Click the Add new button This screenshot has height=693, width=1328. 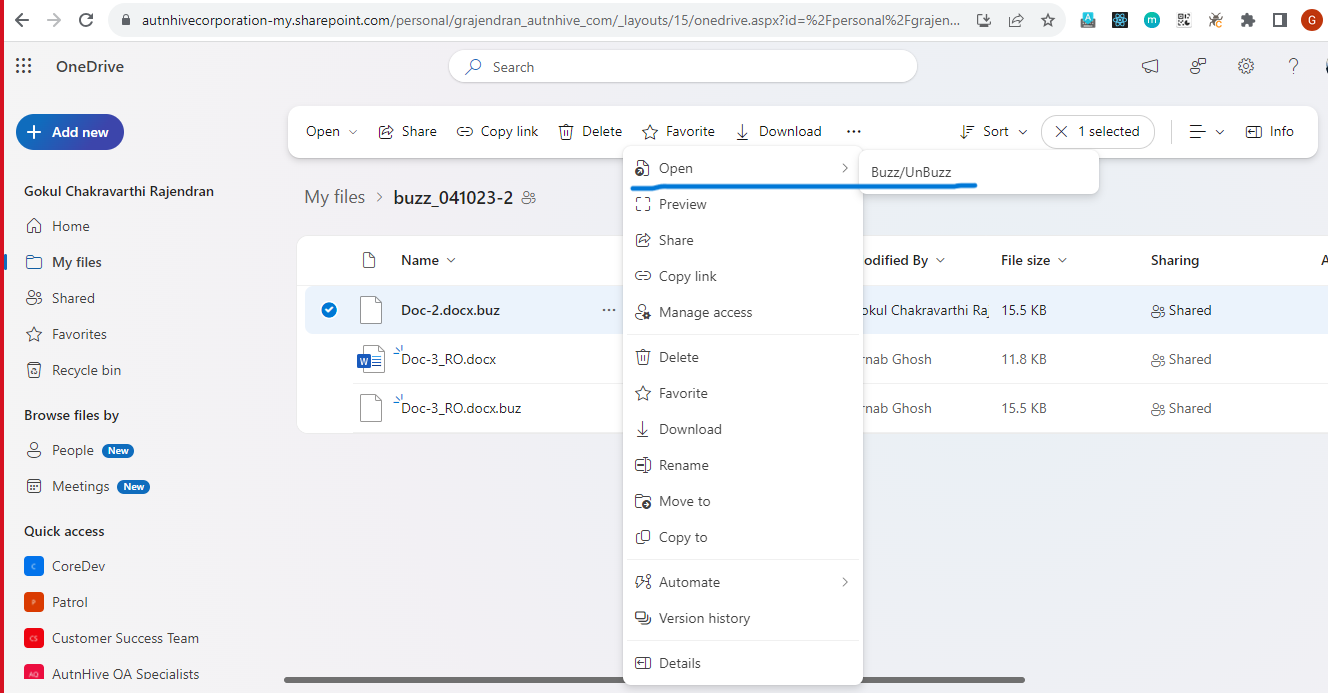pyautogui.click(x=69, y=131)
